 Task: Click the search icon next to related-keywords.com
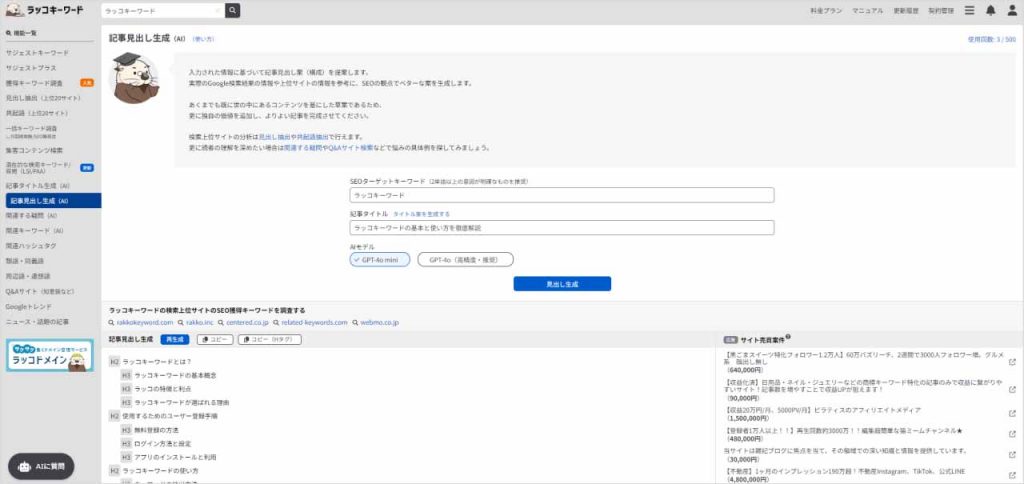point(277,323)
